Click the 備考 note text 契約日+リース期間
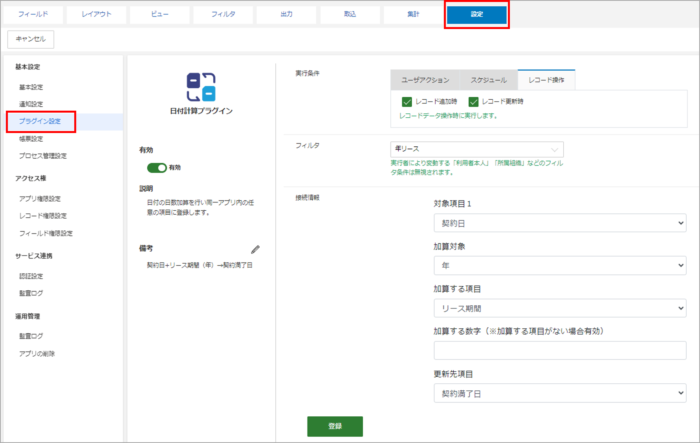Viewport: 700px width, 443px height. click(200, 265)
